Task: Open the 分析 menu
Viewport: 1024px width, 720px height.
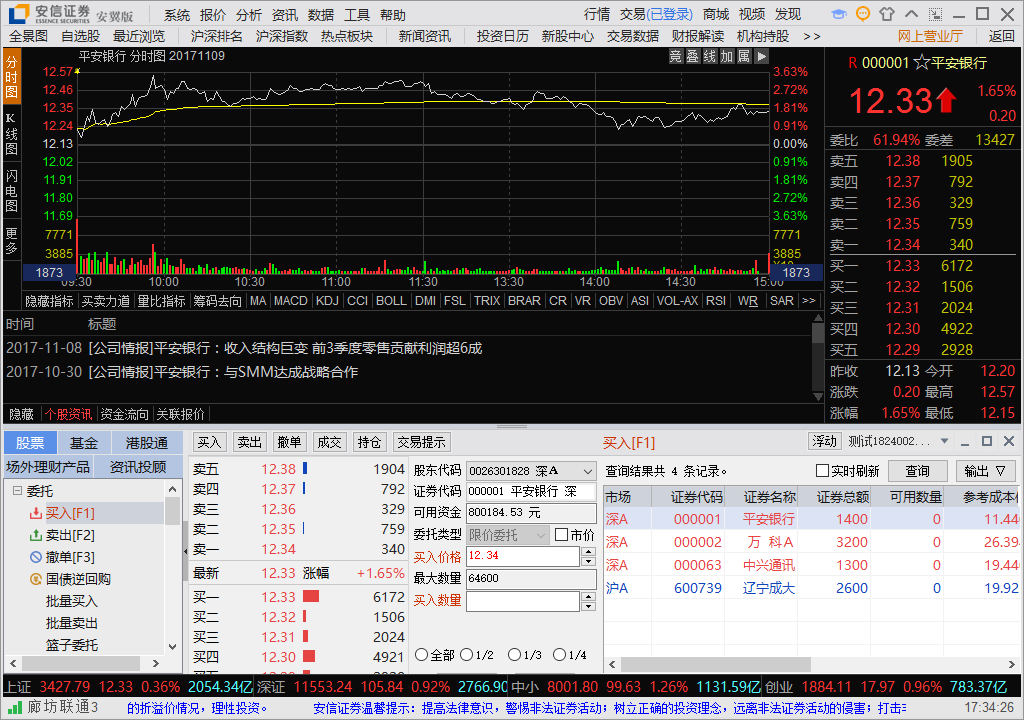Action: pos(249,15)
